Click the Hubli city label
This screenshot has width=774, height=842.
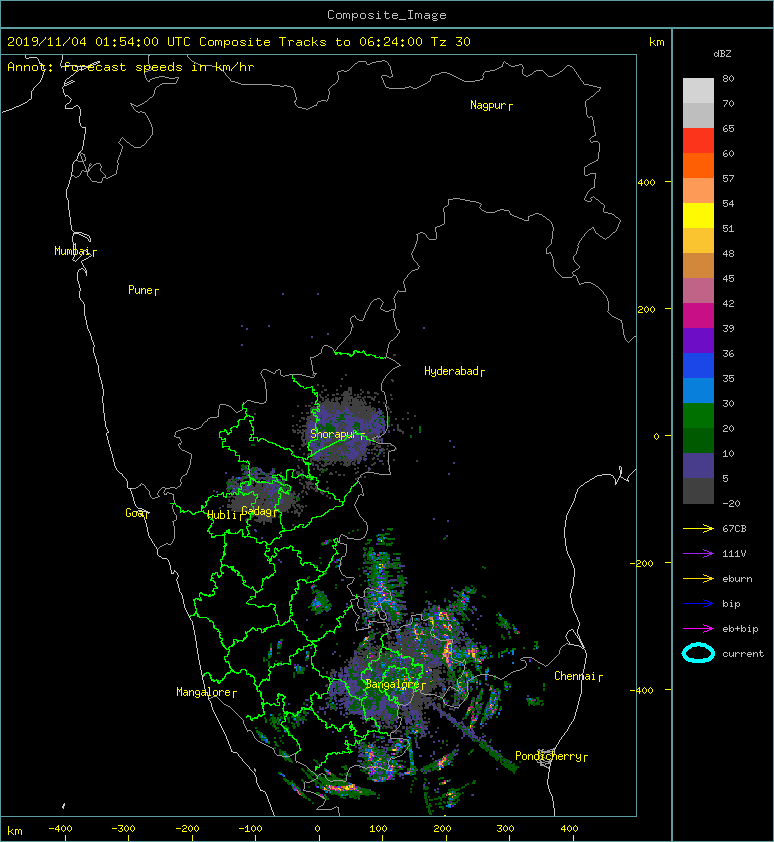point(222,515)
